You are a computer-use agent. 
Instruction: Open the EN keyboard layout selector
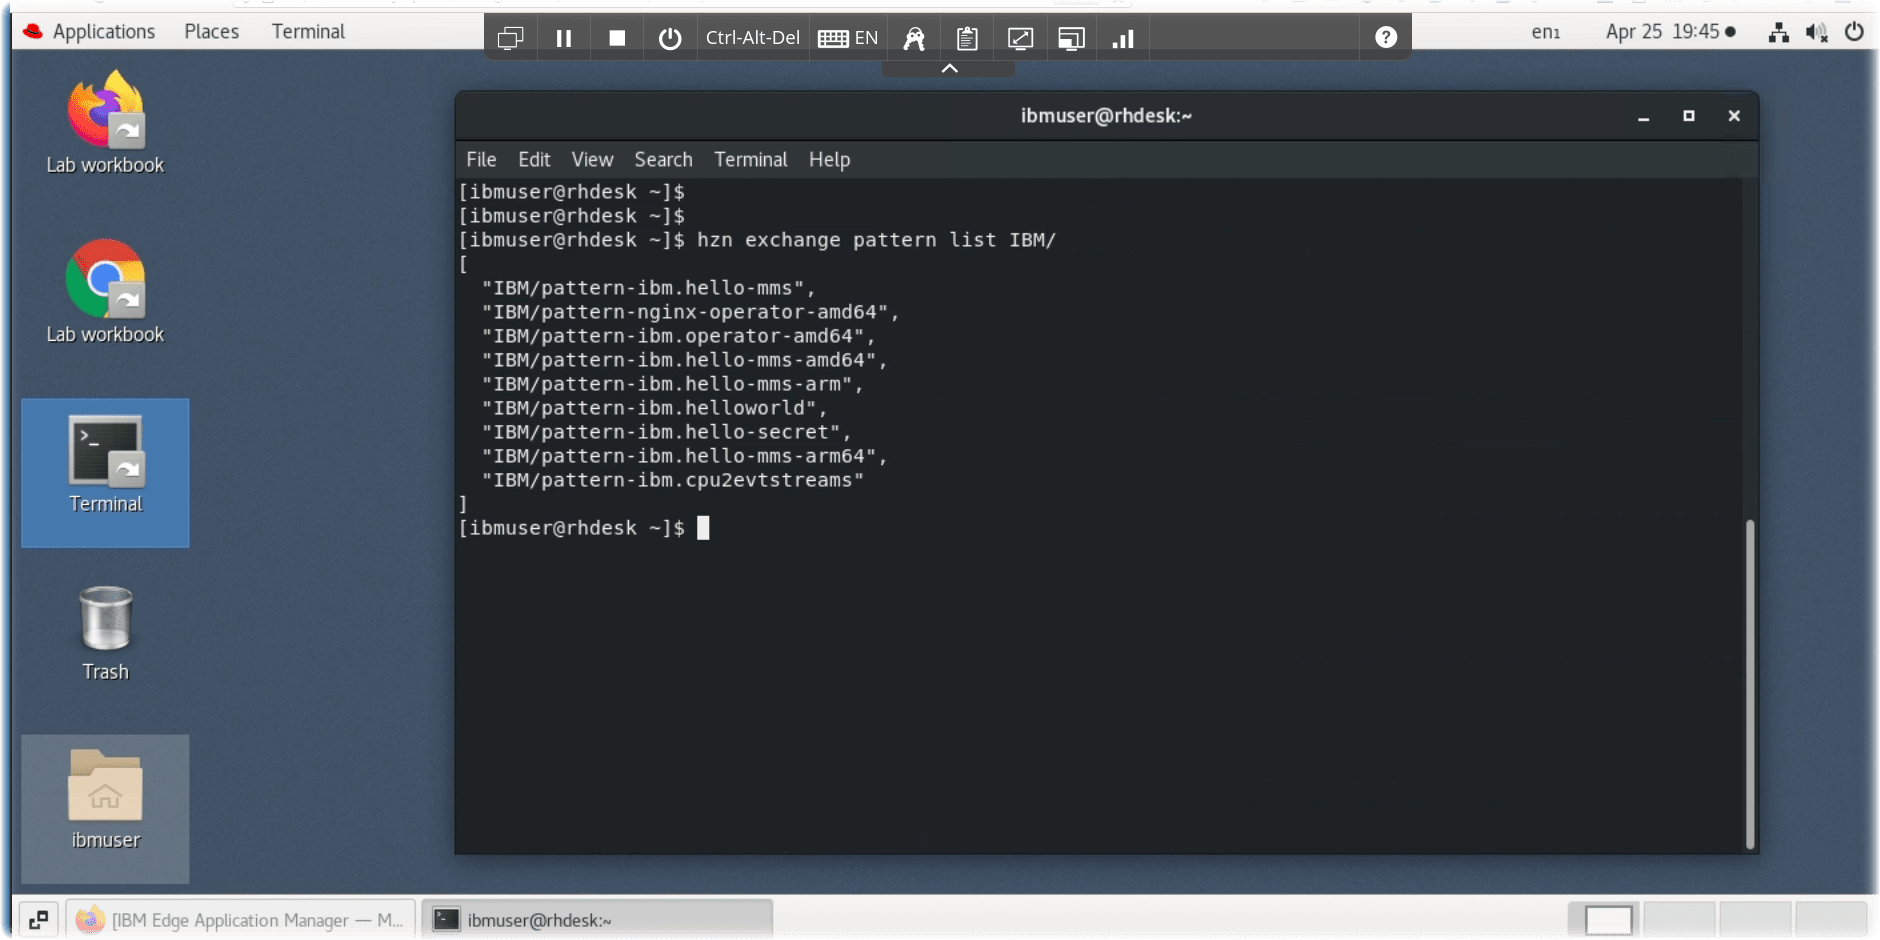[848, 38]
